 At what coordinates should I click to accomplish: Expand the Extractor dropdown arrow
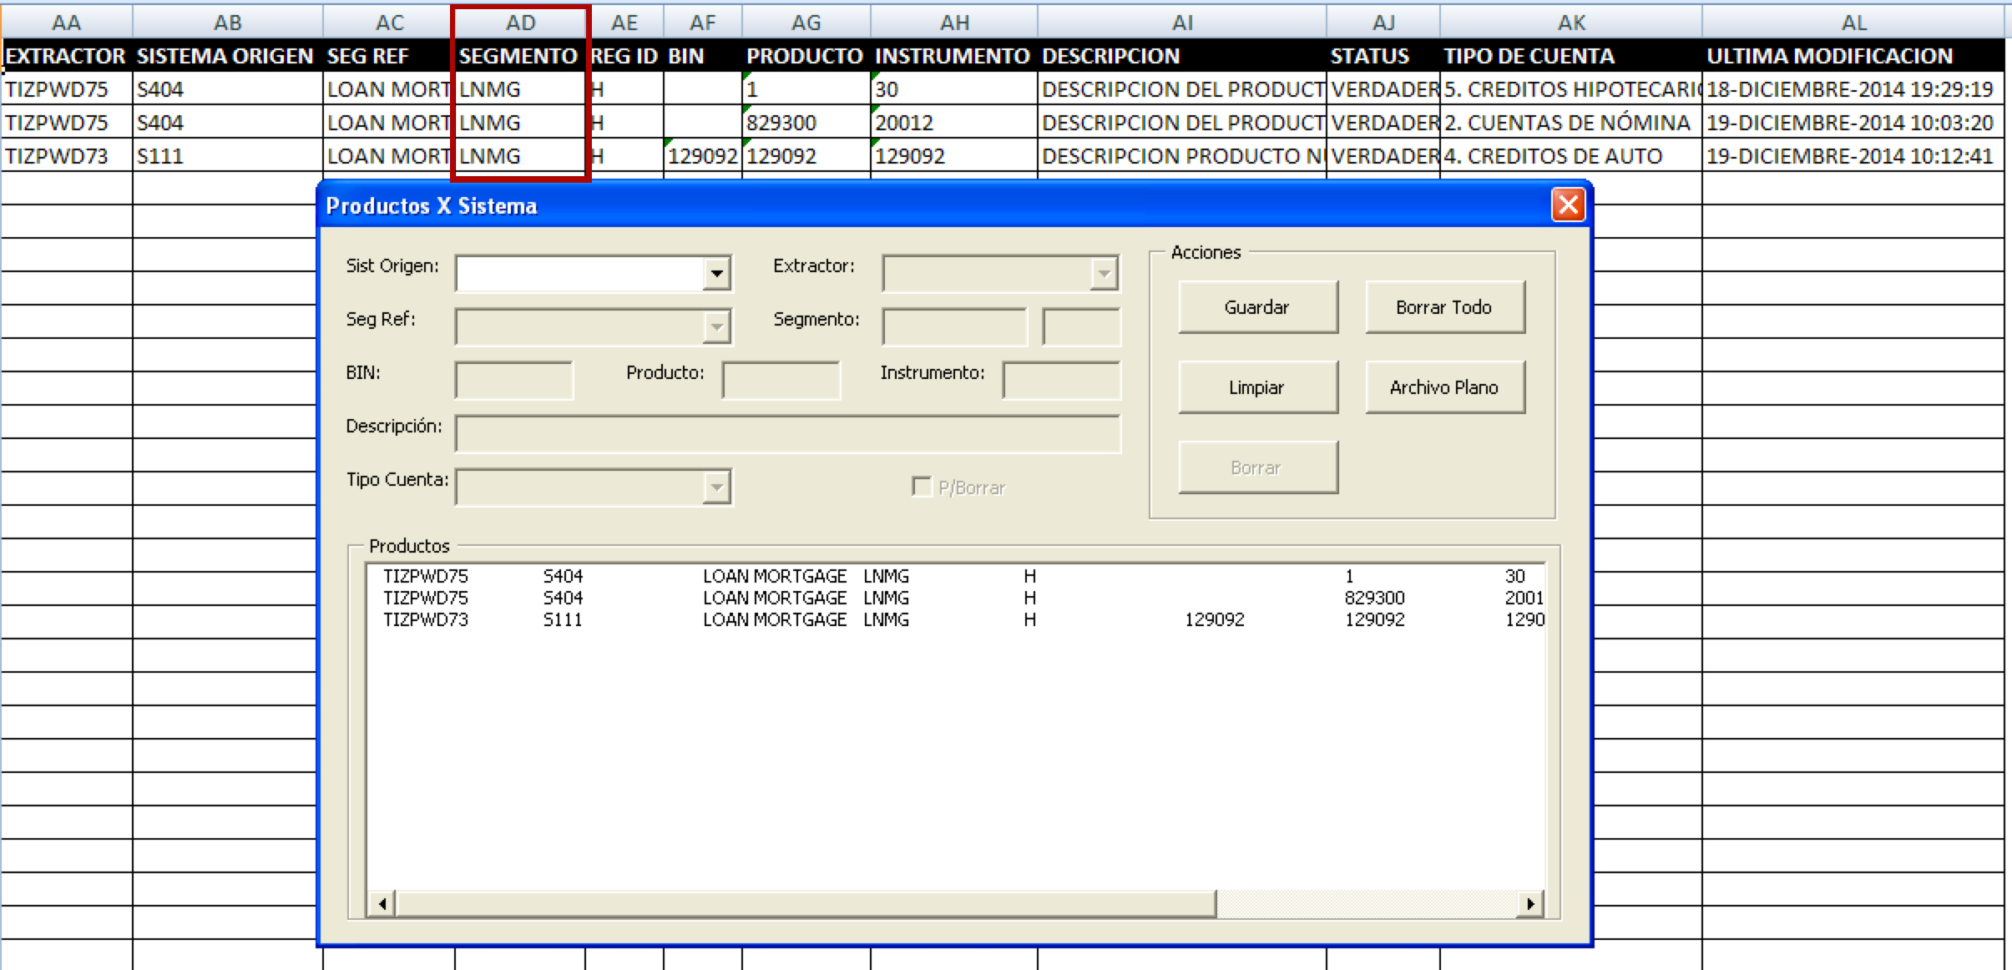click(1104, 272)
